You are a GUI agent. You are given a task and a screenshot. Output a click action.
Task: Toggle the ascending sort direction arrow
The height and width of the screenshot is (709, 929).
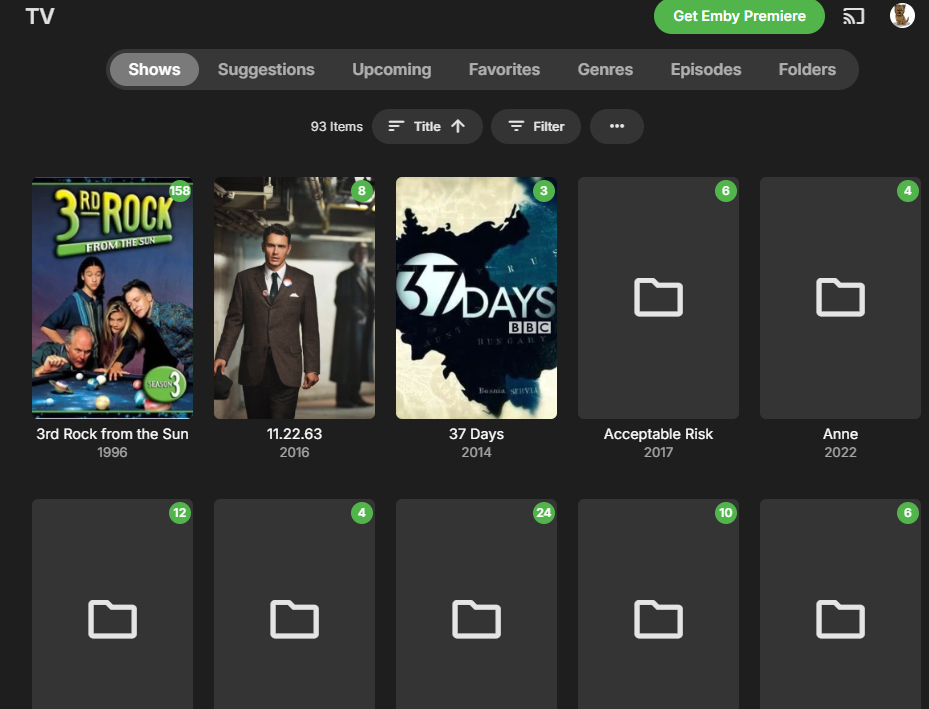pyautogui.click(x=458, y=126)
